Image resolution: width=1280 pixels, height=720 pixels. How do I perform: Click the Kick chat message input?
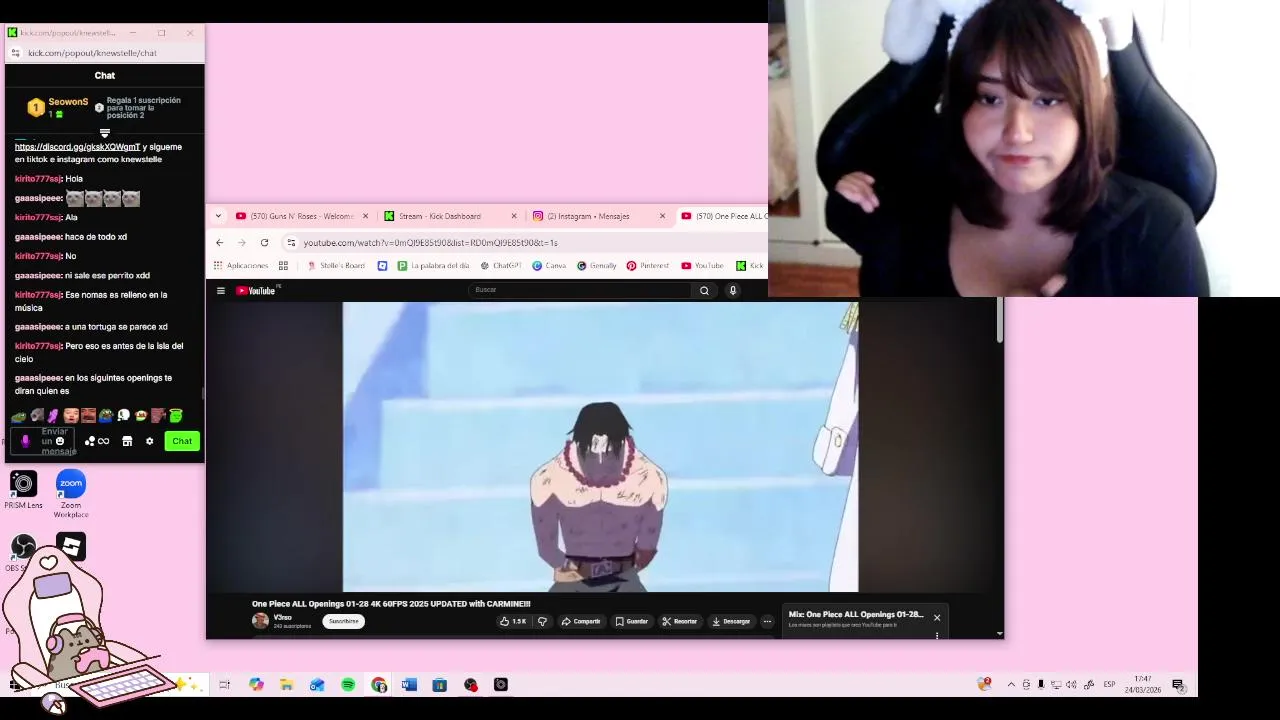coord(44,441)
